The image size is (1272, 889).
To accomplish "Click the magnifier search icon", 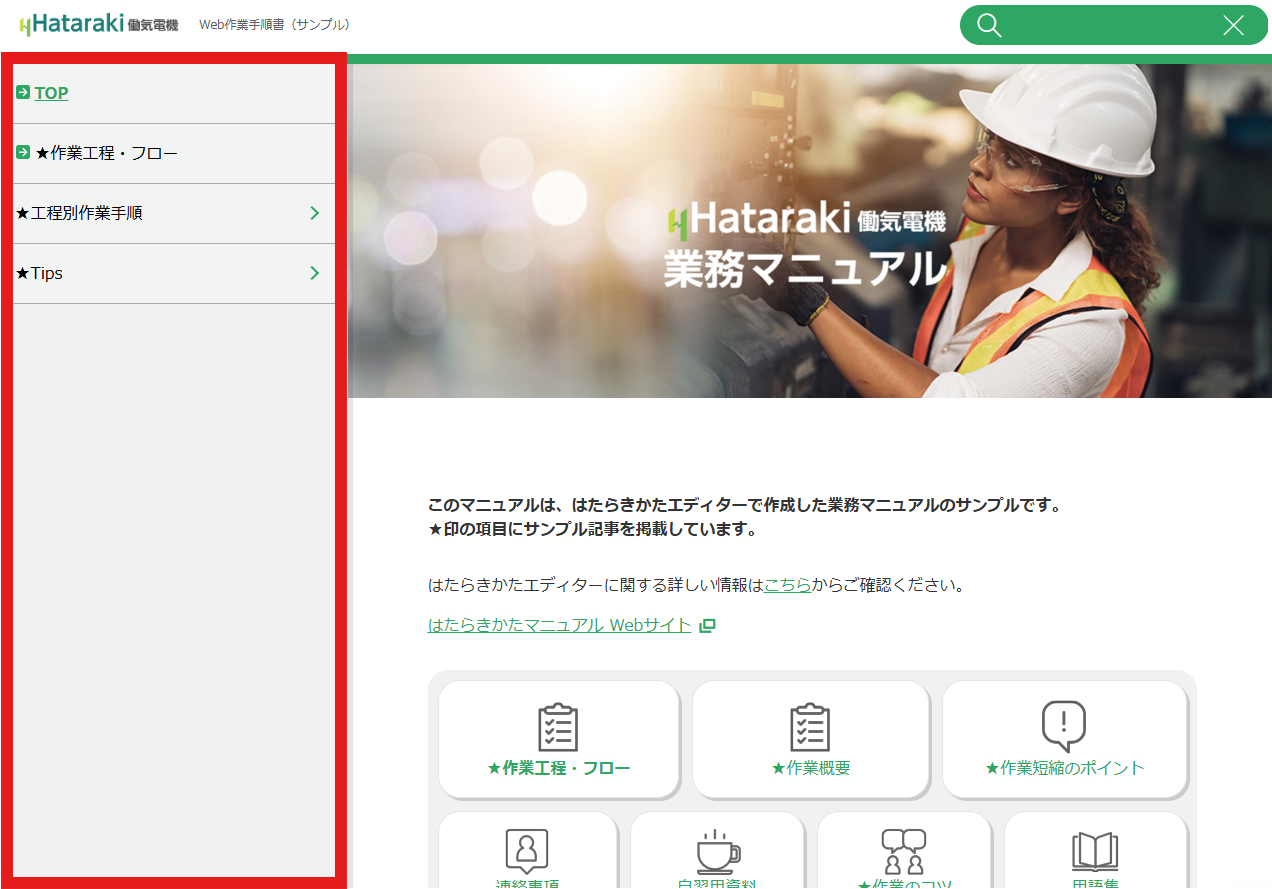I will click(989, 26).
